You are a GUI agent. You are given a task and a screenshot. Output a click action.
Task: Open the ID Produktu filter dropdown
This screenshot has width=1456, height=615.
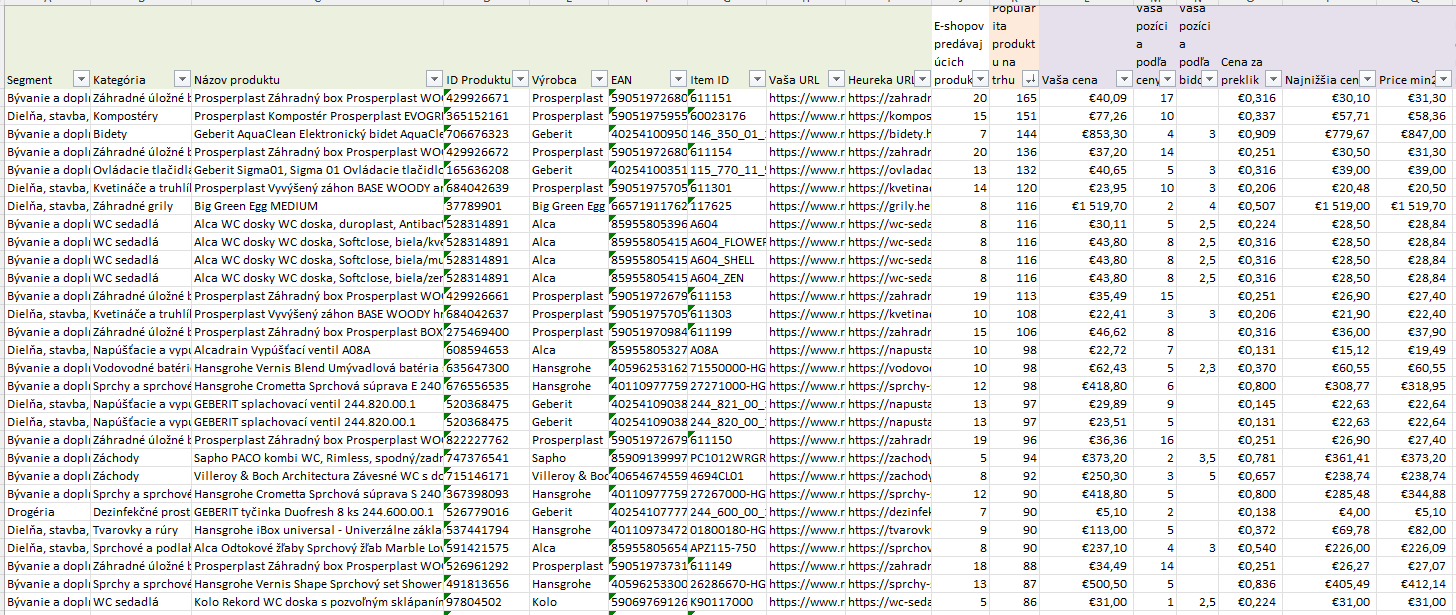point(519,79)
